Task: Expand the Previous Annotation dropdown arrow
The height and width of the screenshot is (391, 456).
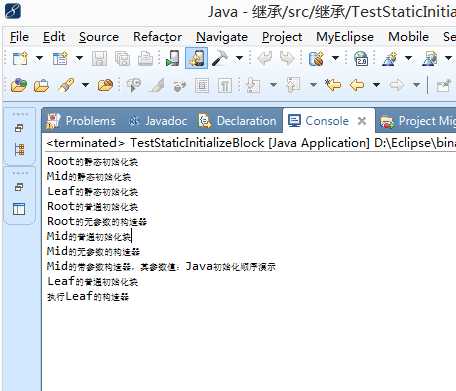Action: [x=313, y=85]
